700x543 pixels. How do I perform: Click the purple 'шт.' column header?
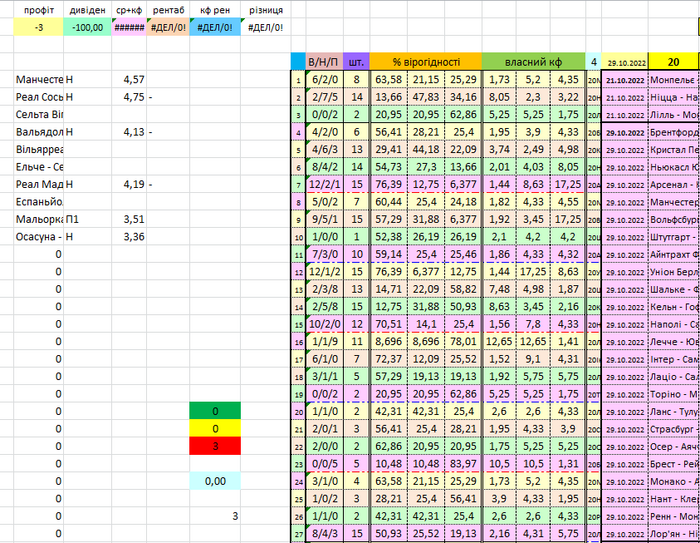[x=356, y=62]
